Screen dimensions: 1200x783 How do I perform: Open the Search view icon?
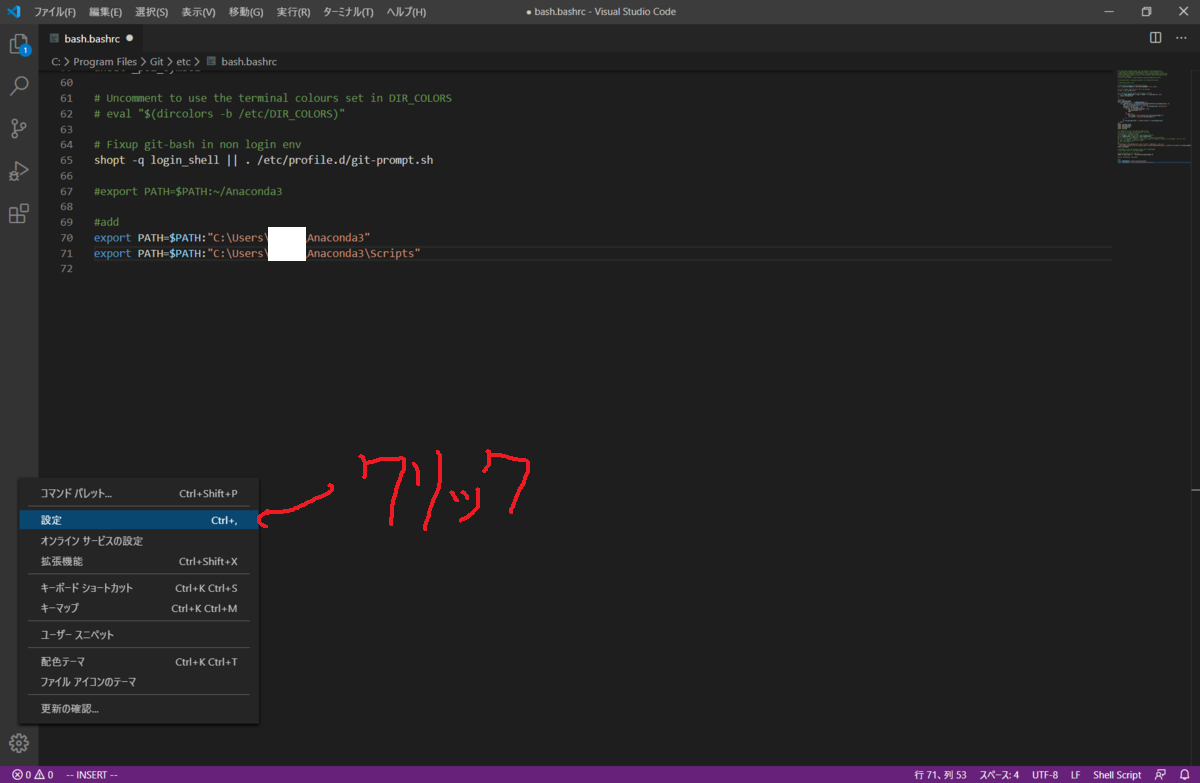19,86
